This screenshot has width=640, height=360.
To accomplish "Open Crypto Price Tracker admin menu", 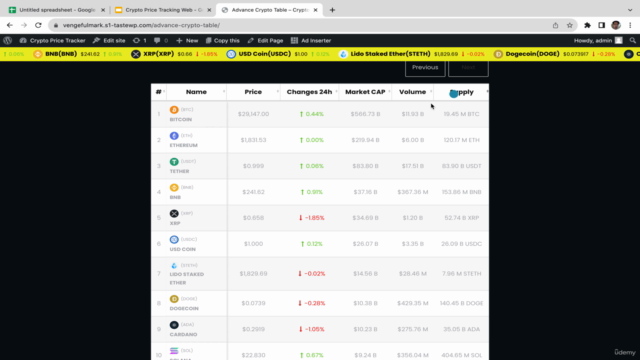I will [53, 40].
